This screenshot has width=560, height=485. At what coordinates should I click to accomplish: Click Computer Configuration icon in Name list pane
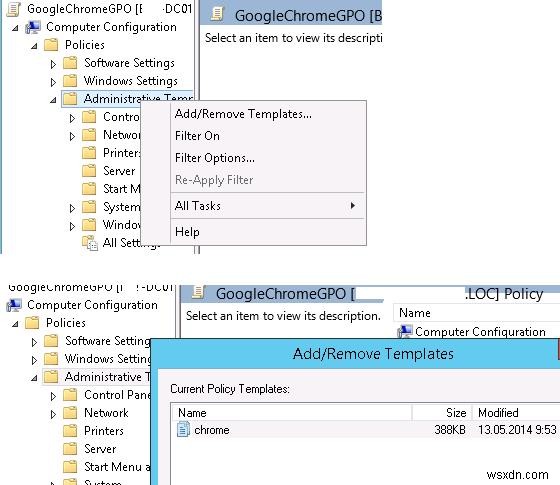(405, 332)
